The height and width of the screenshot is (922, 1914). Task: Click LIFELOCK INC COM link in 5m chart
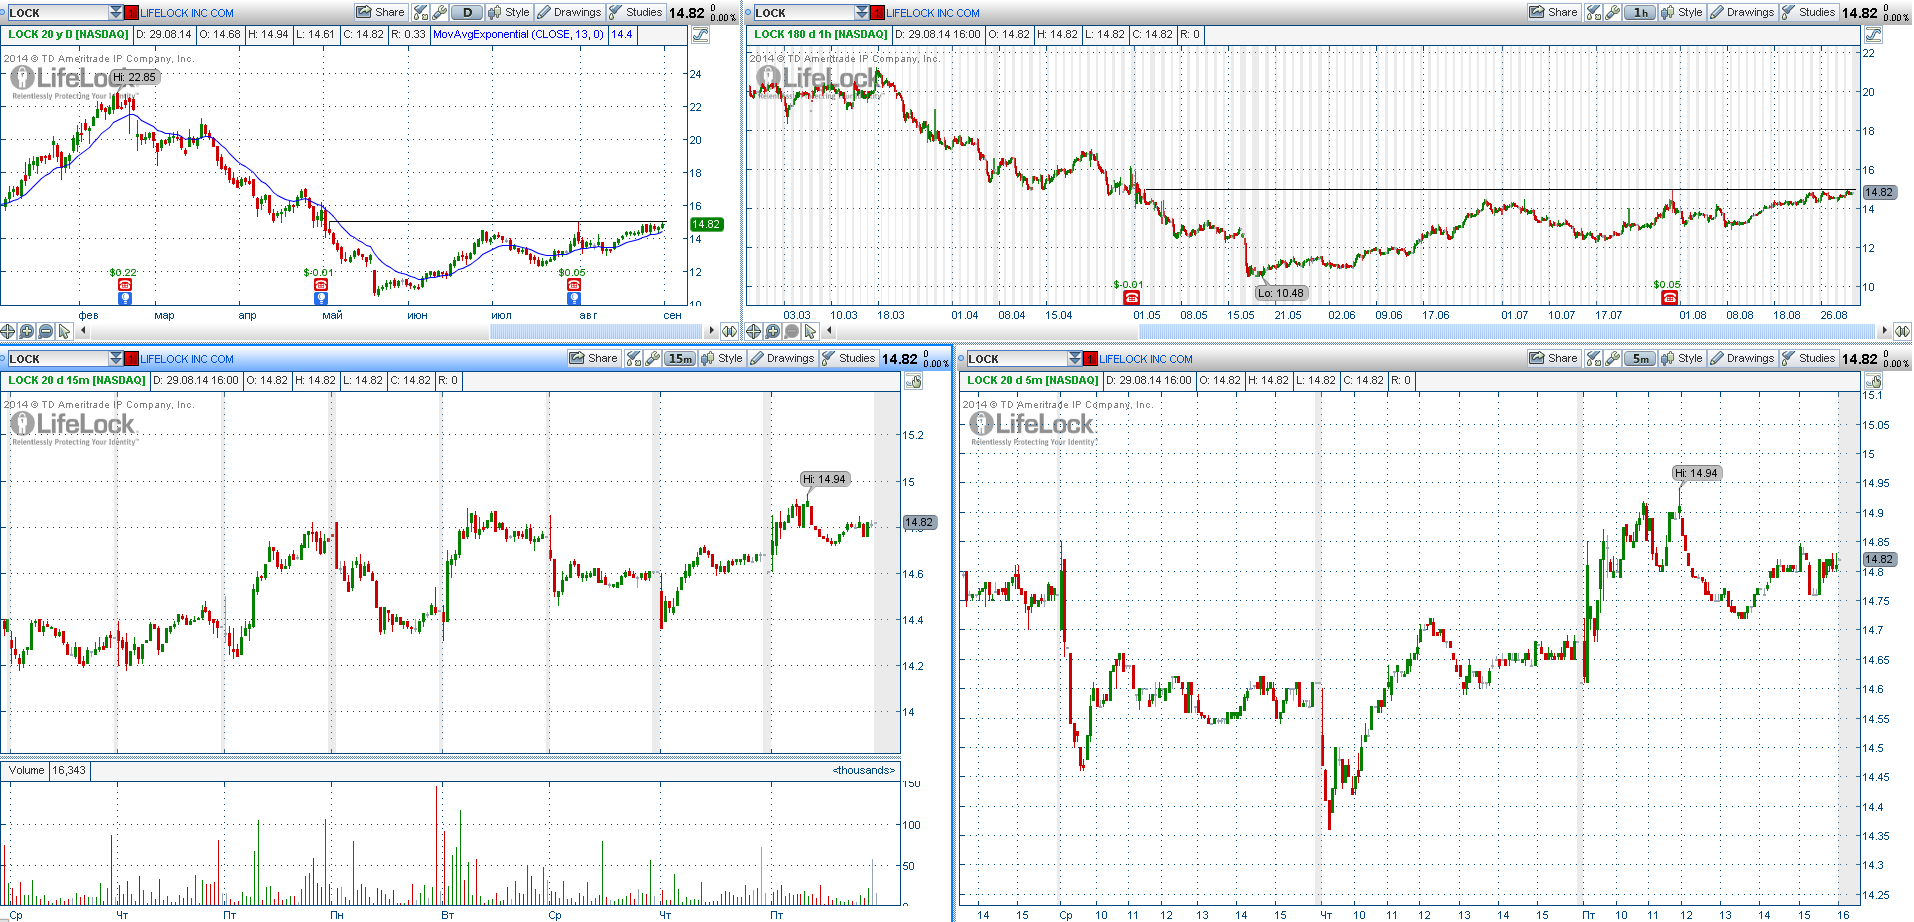pos(1146,359)
